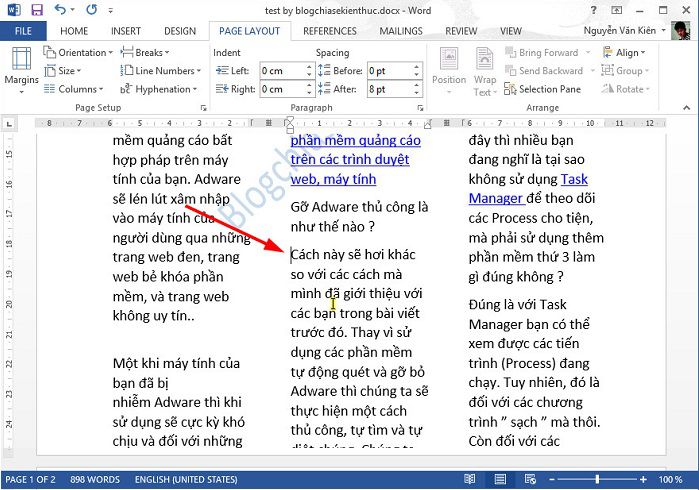699x490 pixels.
Task: Open the page Size dropdown
Action: [63, 71]
